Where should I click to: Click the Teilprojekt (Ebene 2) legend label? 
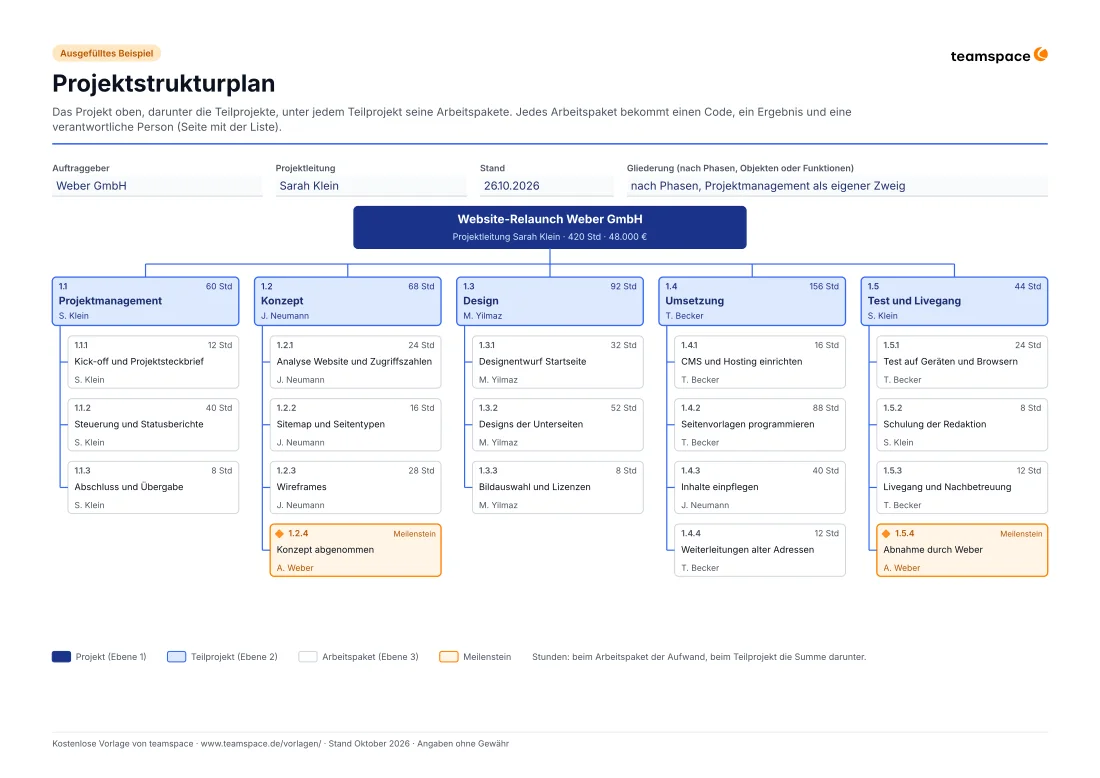coord(234,657)
